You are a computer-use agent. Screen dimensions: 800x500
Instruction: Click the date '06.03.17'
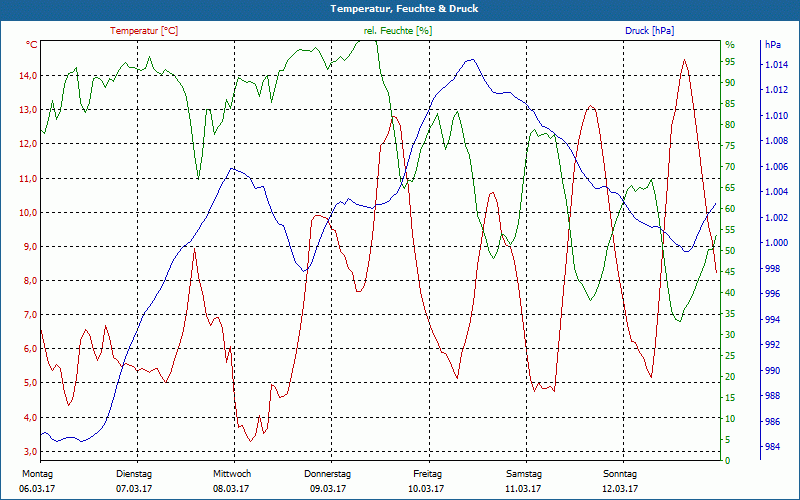point(37,489)
